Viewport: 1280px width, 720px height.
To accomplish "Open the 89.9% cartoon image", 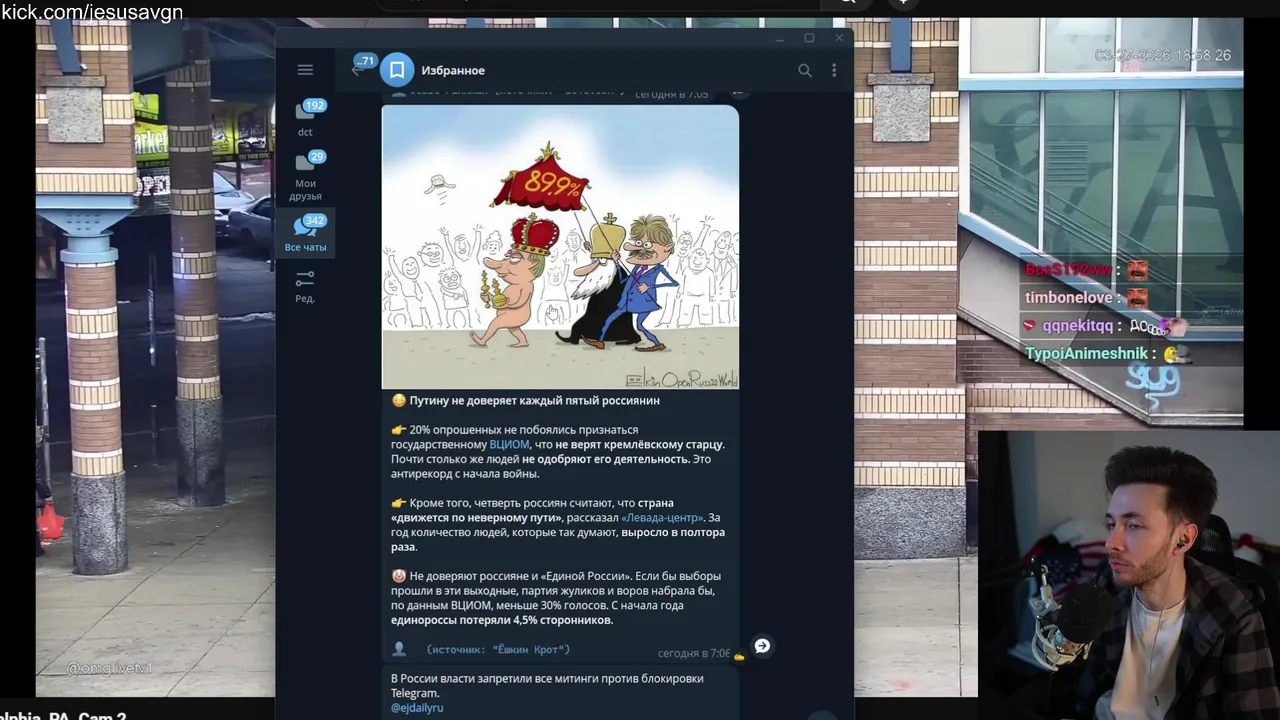I will tap(560, 246).
